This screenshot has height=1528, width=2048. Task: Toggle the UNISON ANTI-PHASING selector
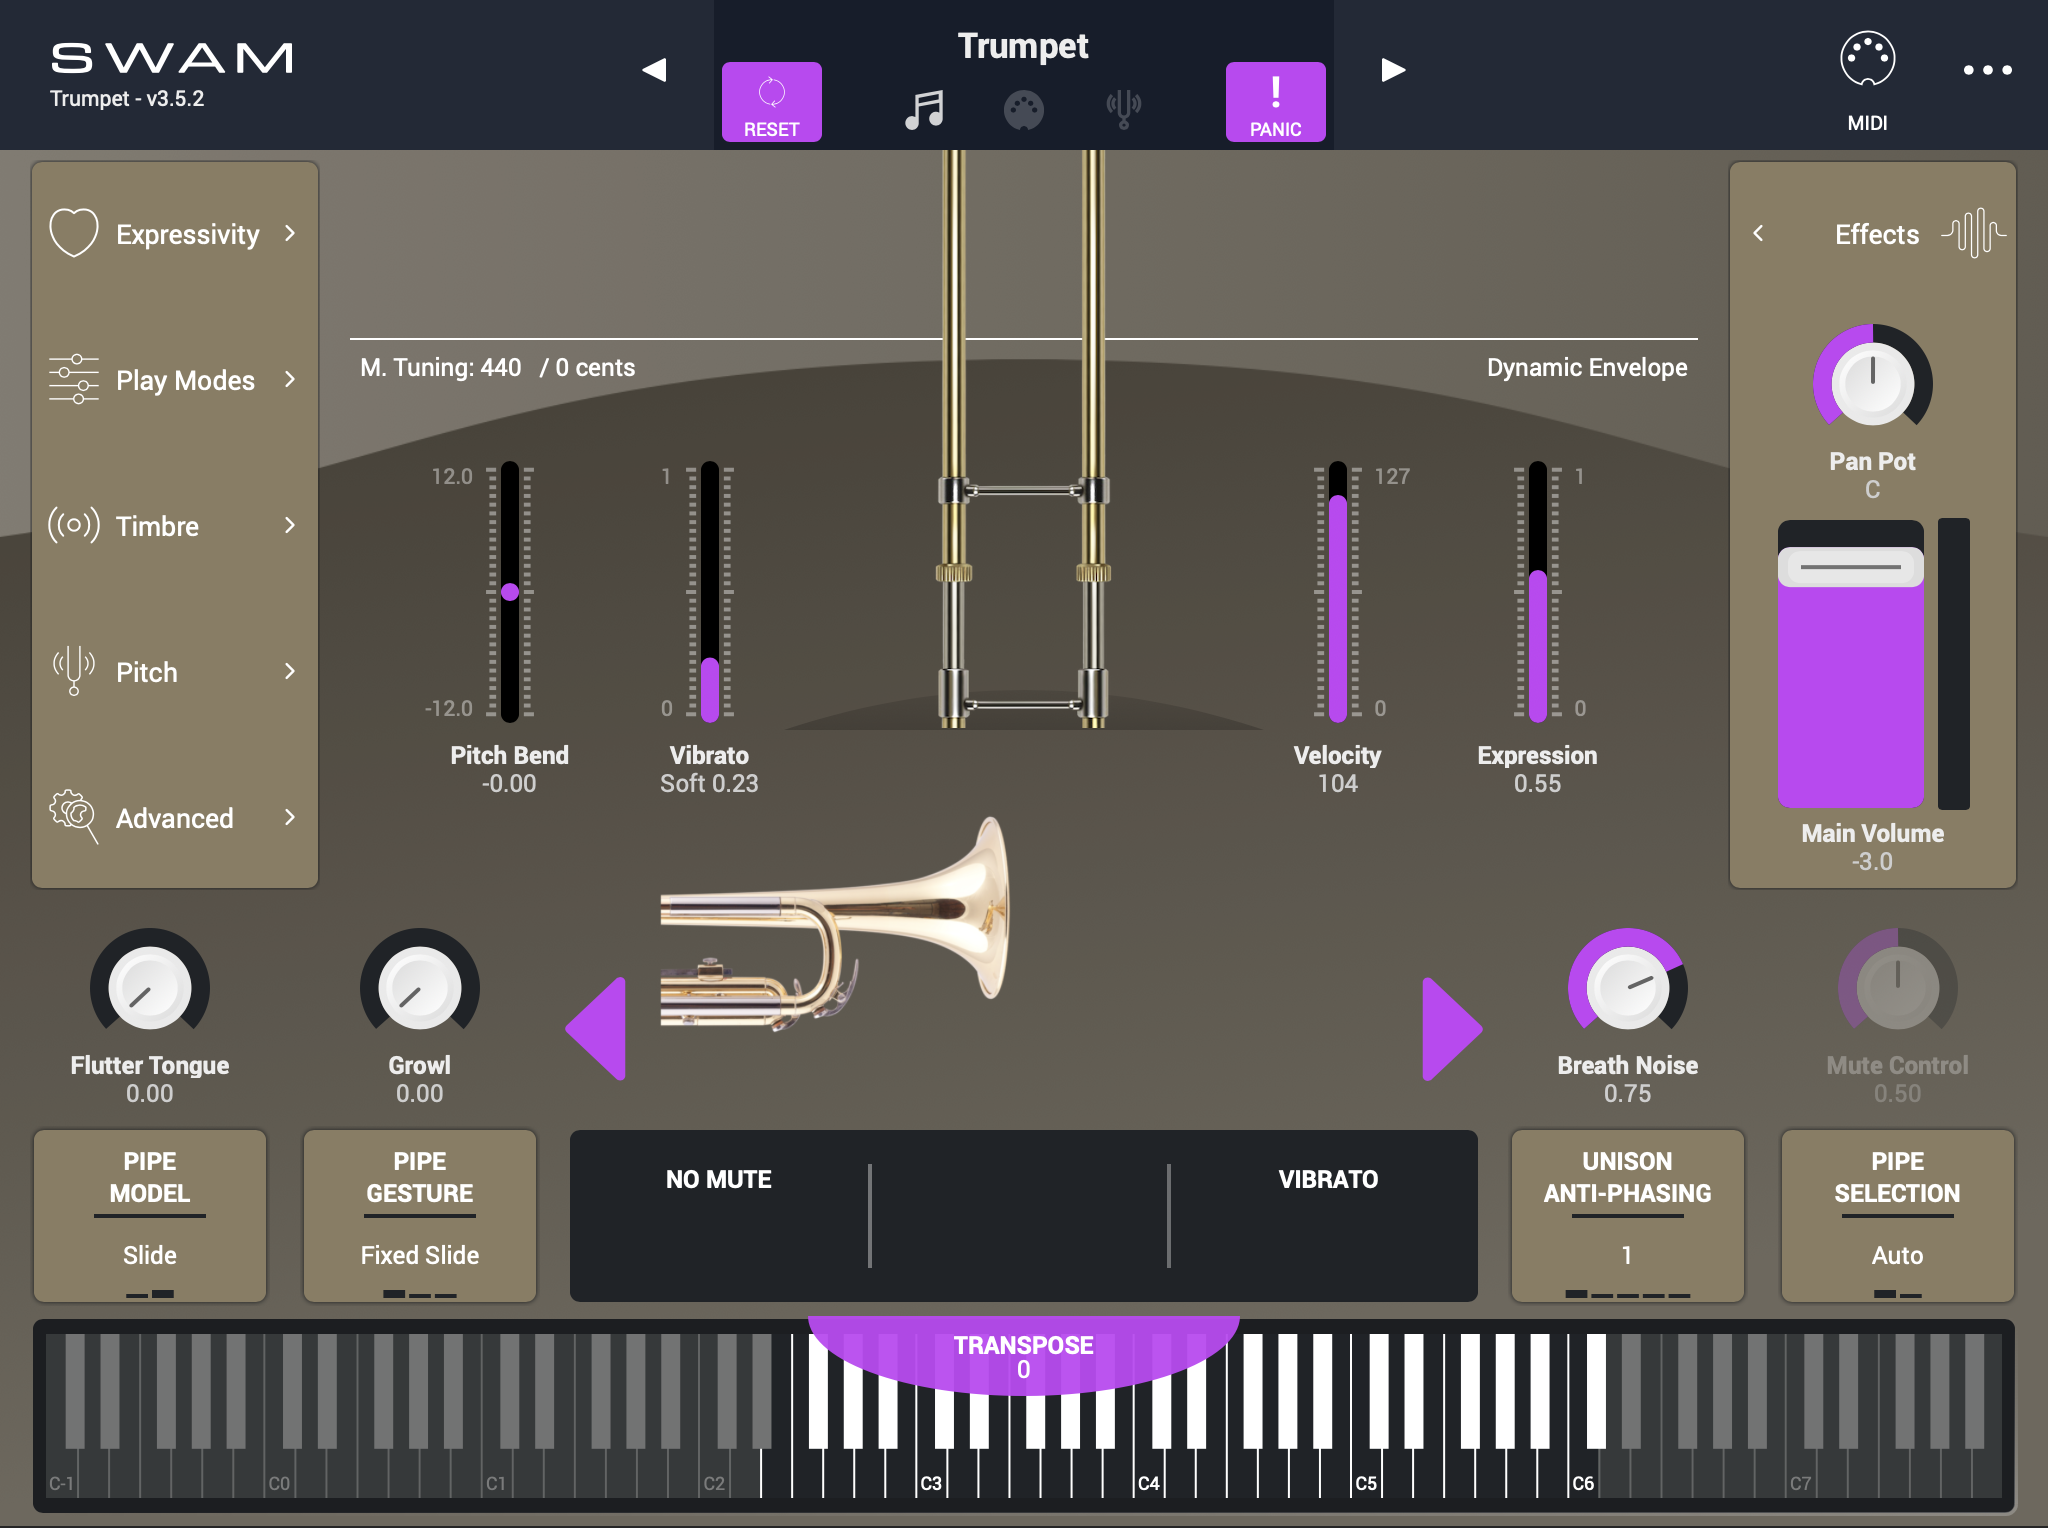1627,1215
